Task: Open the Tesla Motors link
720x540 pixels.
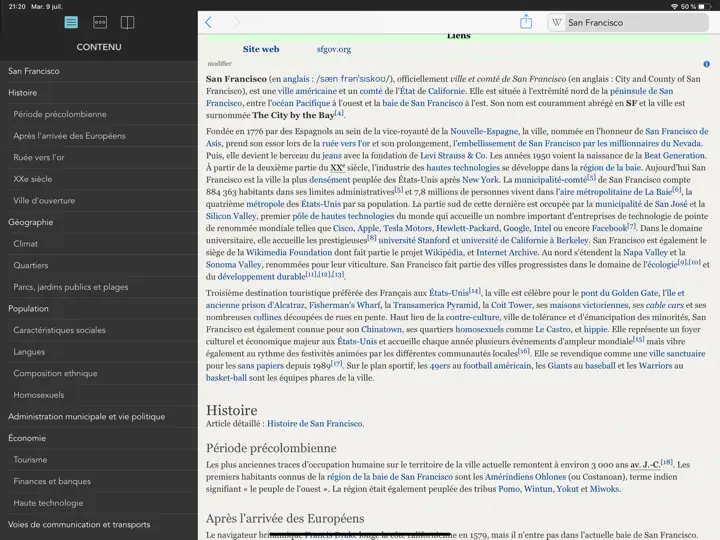Action: click(408, 228)
